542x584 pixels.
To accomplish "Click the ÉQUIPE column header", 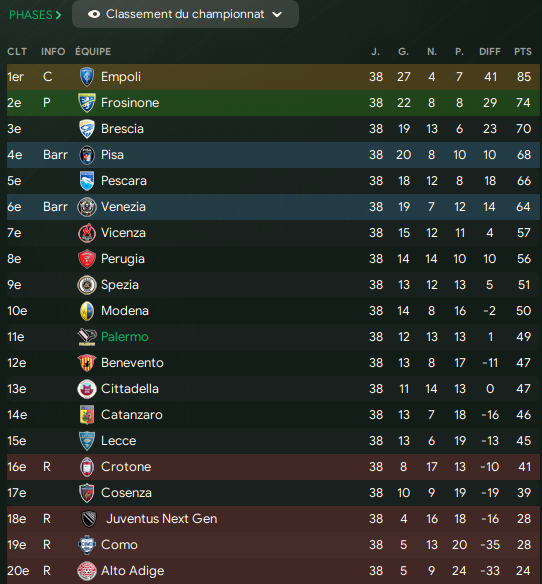I will tap(93, 51).
